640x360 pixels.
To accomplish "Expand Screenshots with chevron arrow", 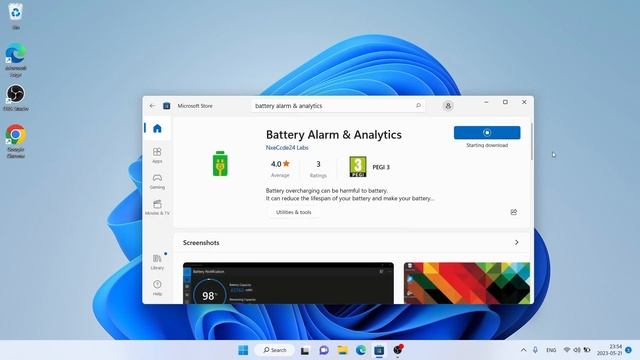I will 517,242.
